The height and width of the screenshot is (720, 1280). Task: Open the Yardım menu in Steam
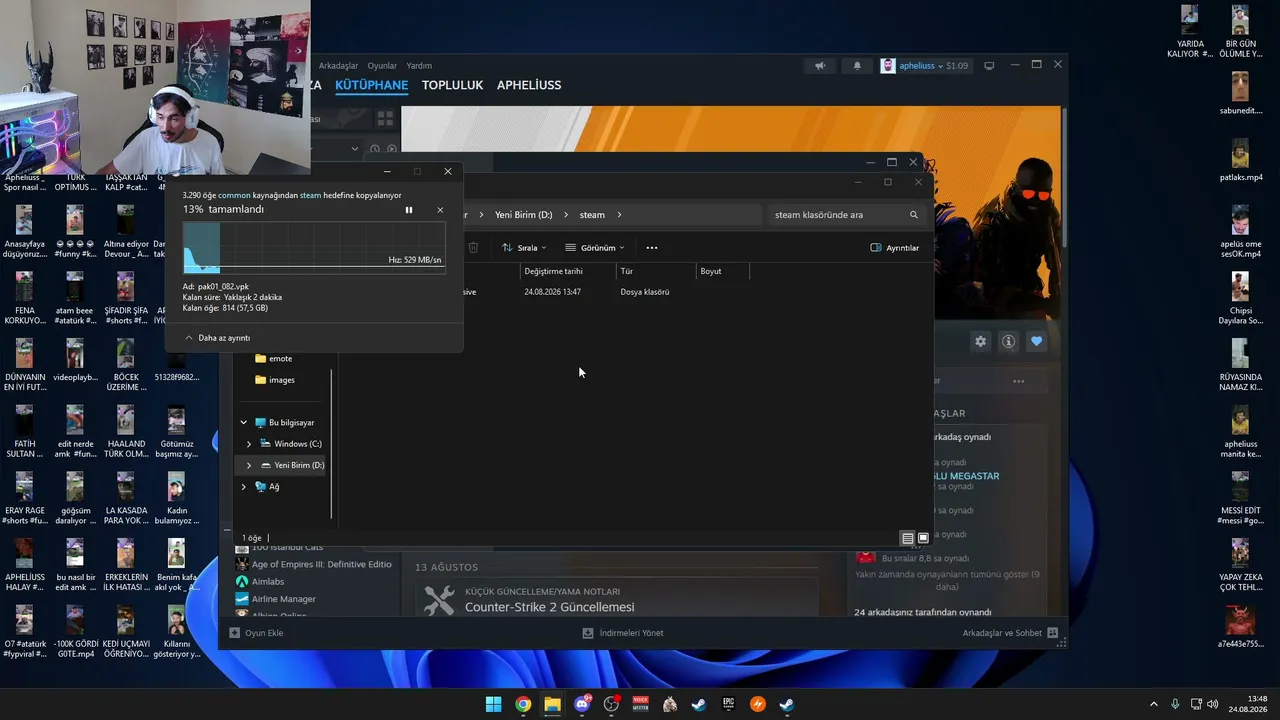[x=419, y=66]
